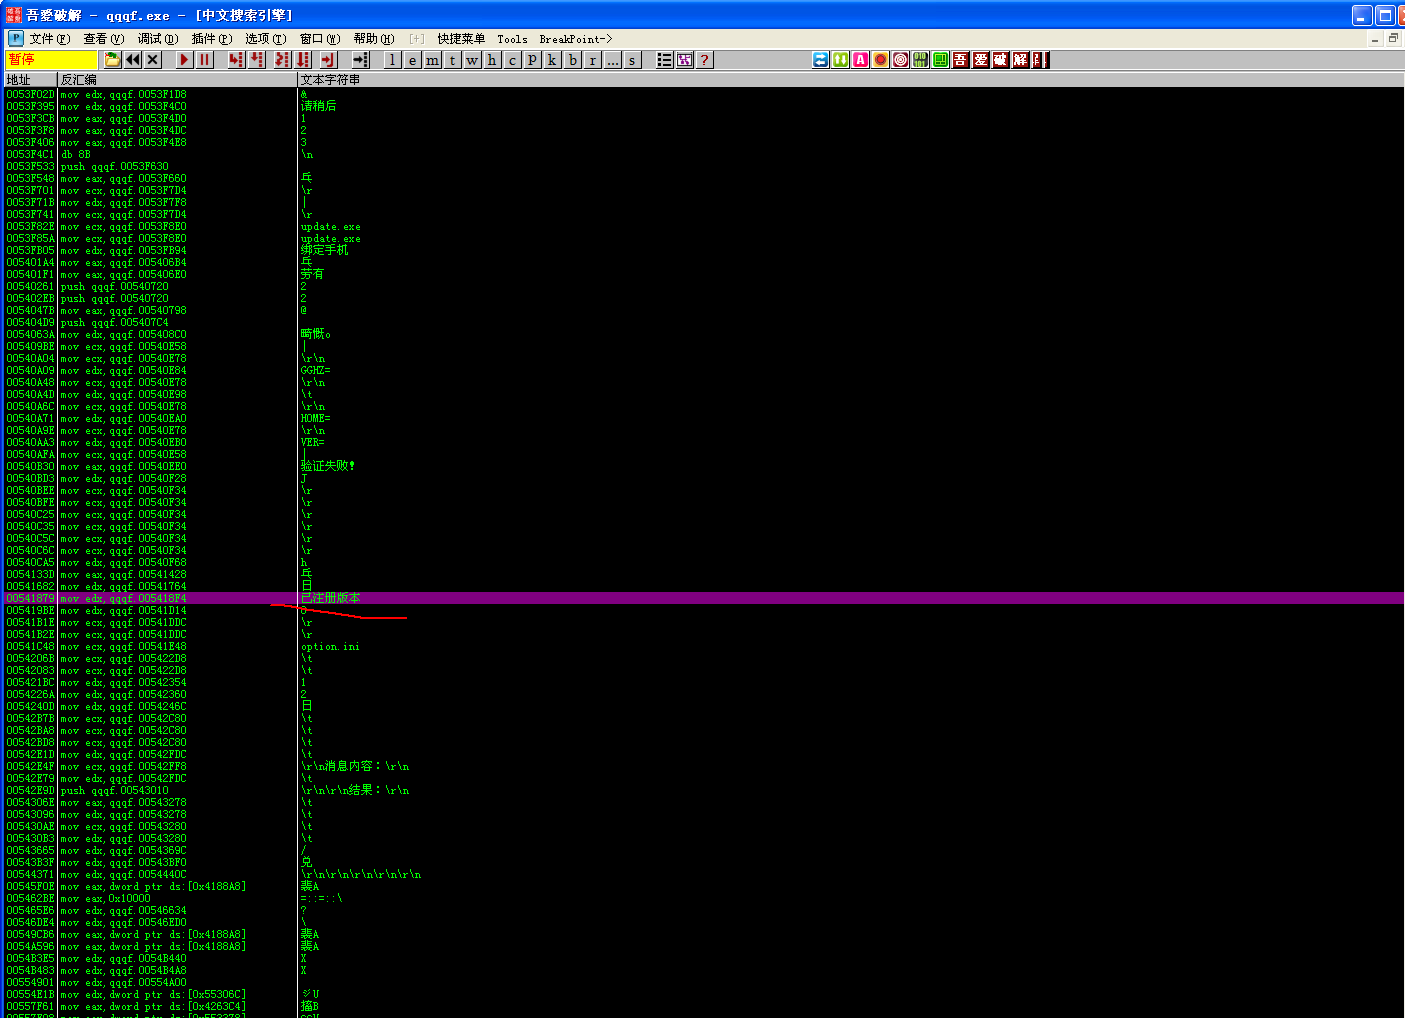The width and height of the screenshot is (1405, 1018).
Task: Select the option.ini string row
Action: tap(702, 646)
